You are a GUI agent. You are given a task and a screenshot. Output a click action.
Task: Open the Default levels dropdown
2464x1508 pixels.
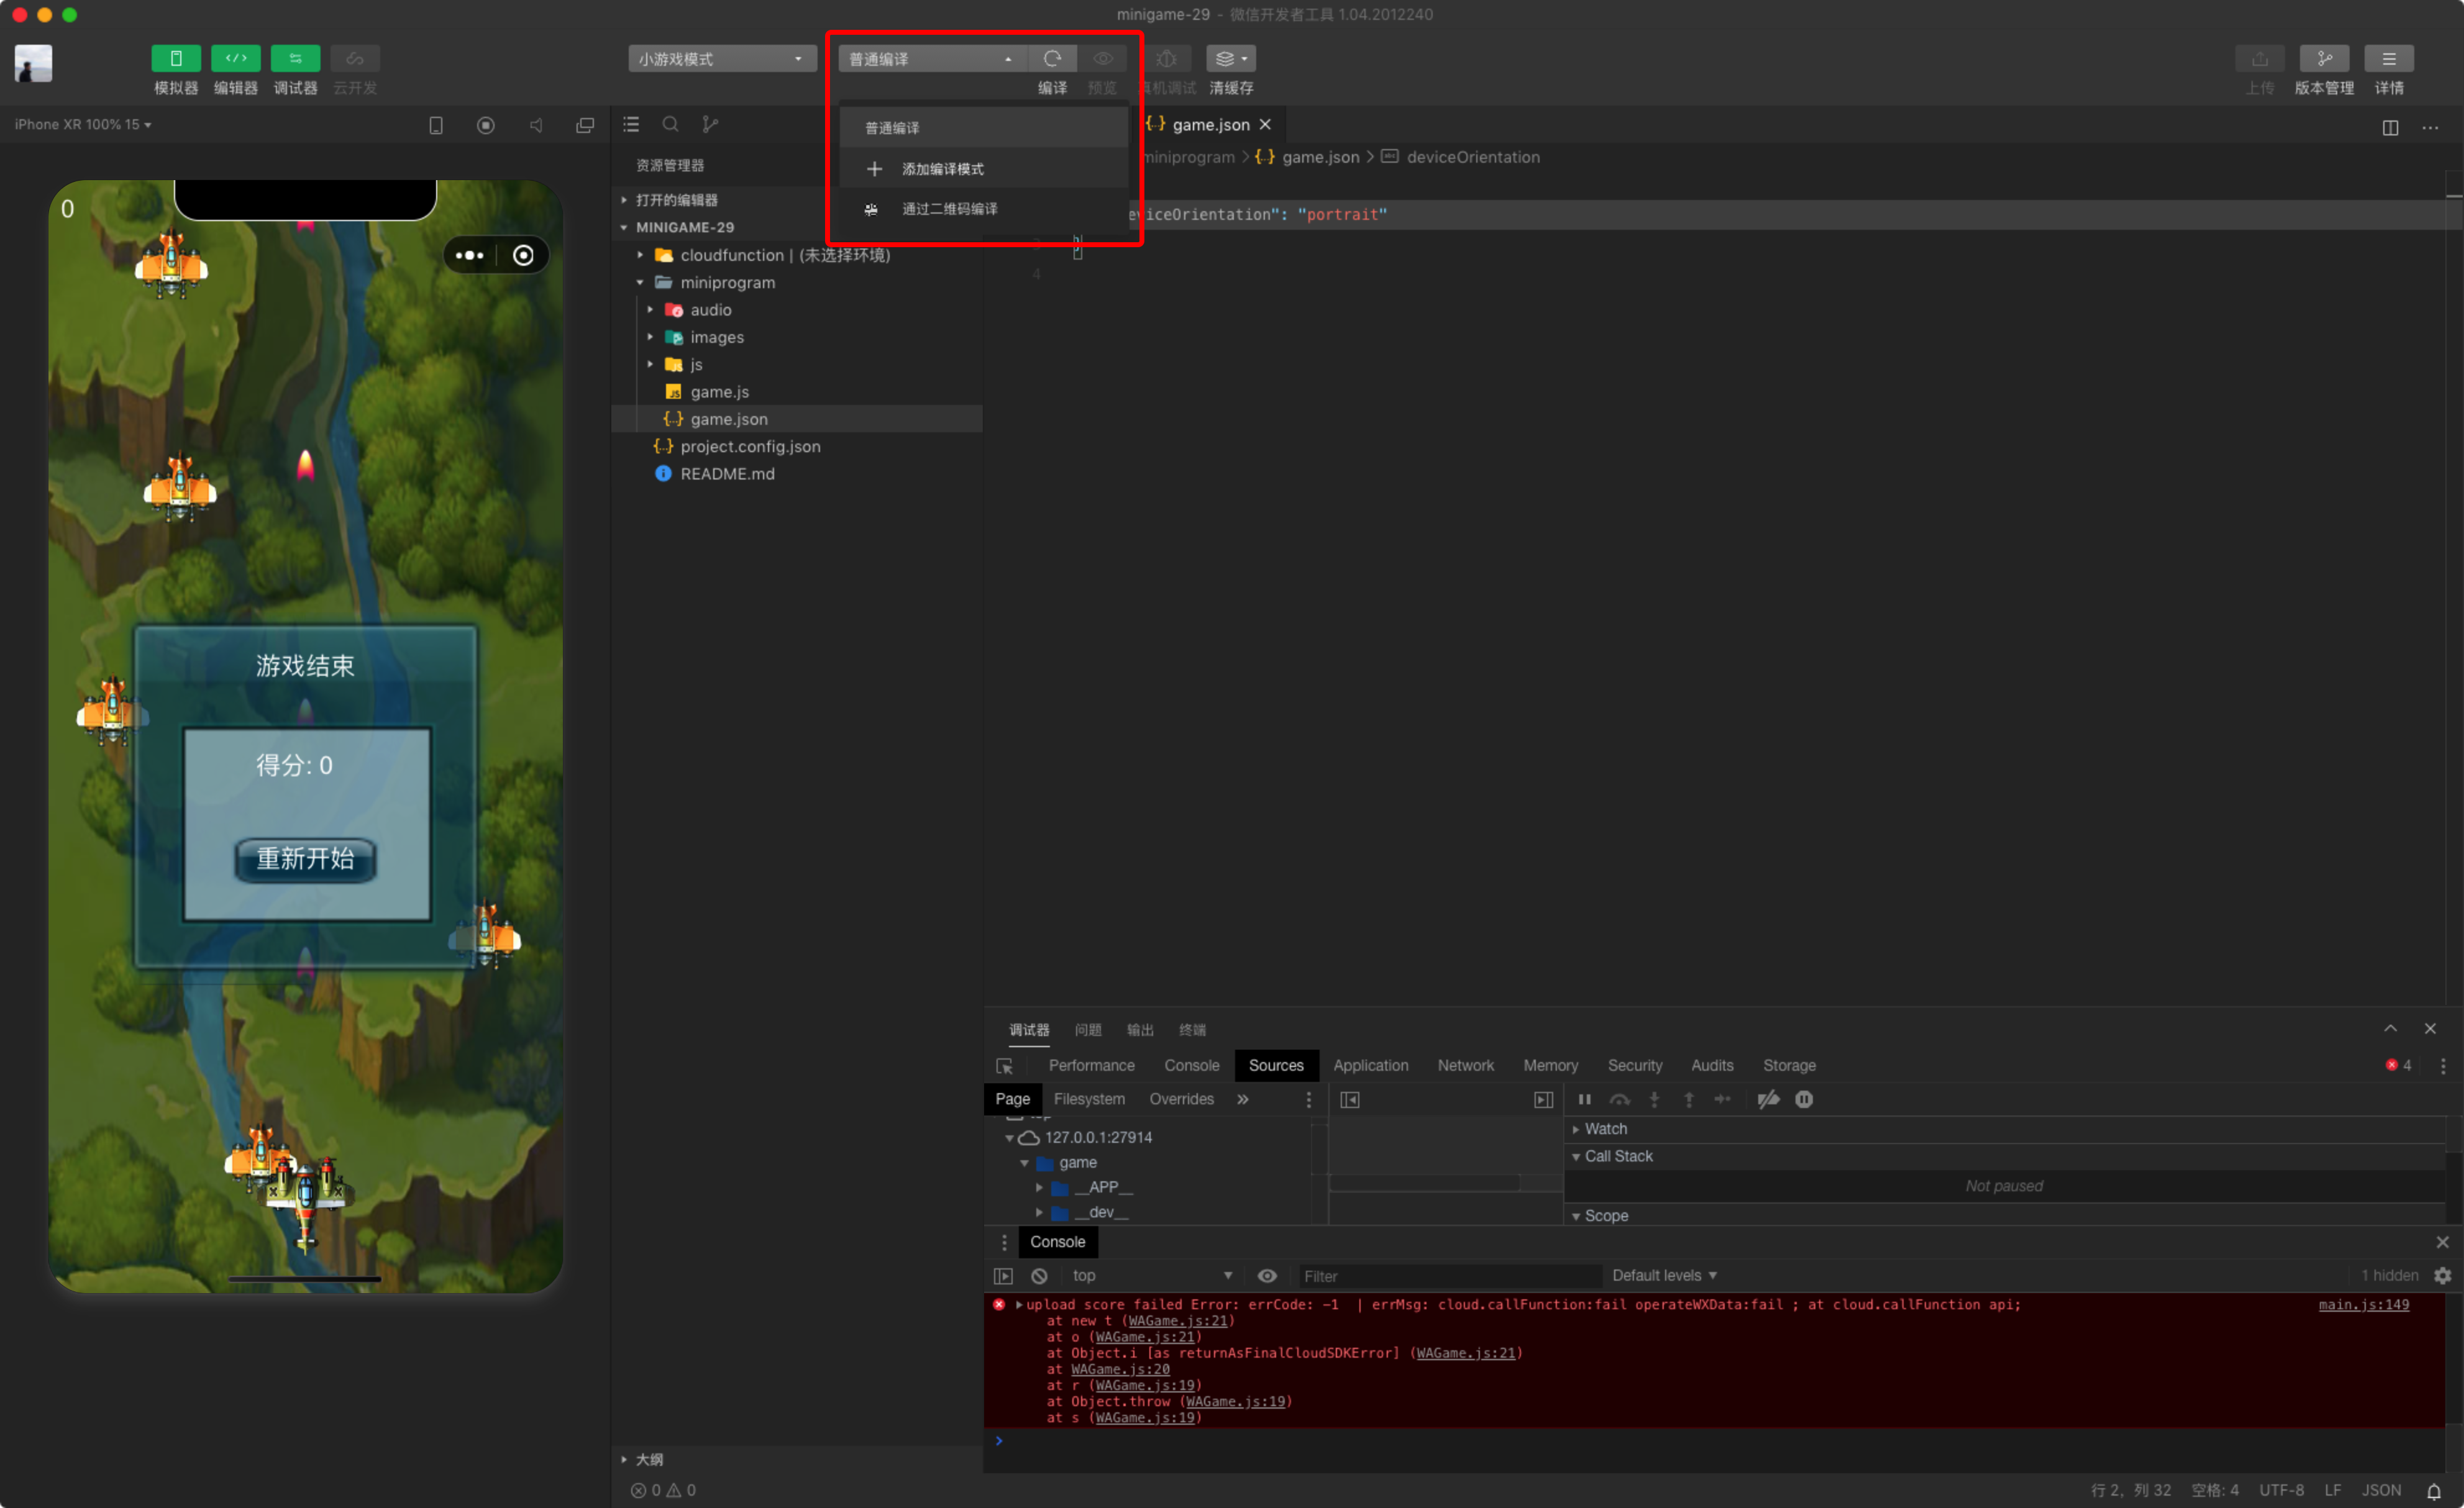(x=1664, y=1275)
